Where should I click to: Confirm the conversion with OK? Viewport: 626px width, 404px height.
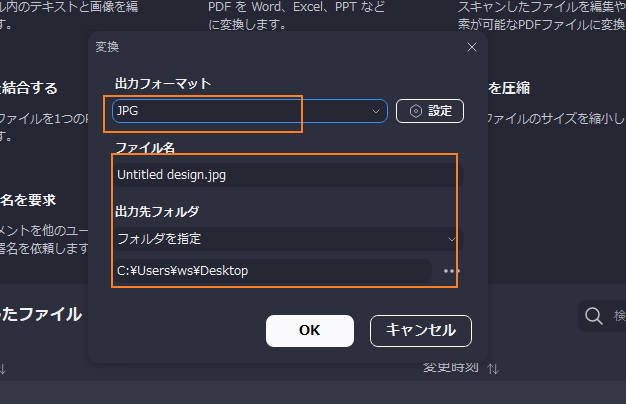pyautogui.click(x=310, y=331)
